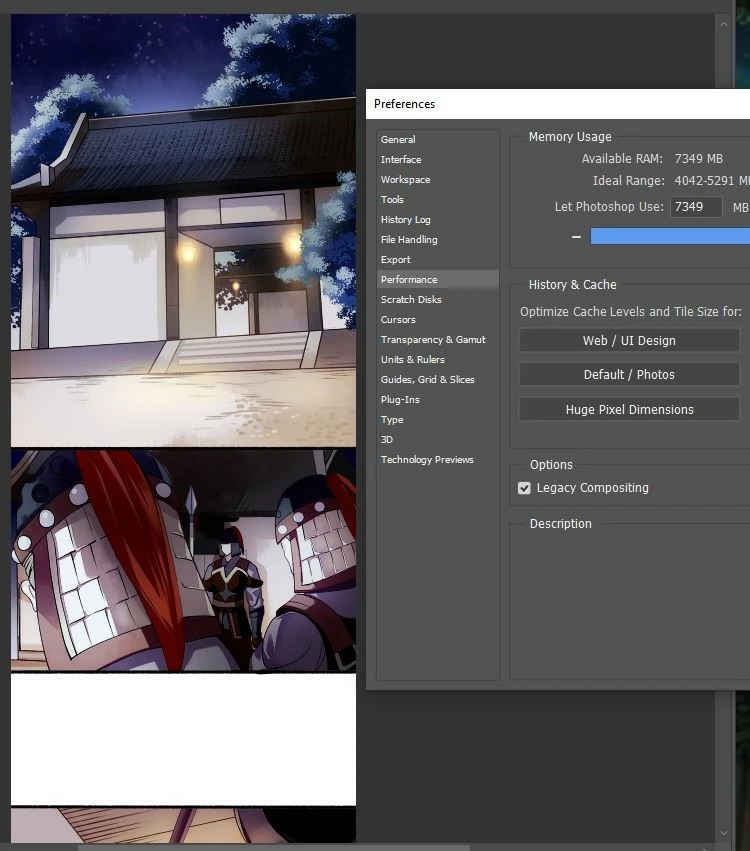Screen dimensions: 750x851
Task: Click the Available RAM value 7349 MB
Action: [698, 159]
